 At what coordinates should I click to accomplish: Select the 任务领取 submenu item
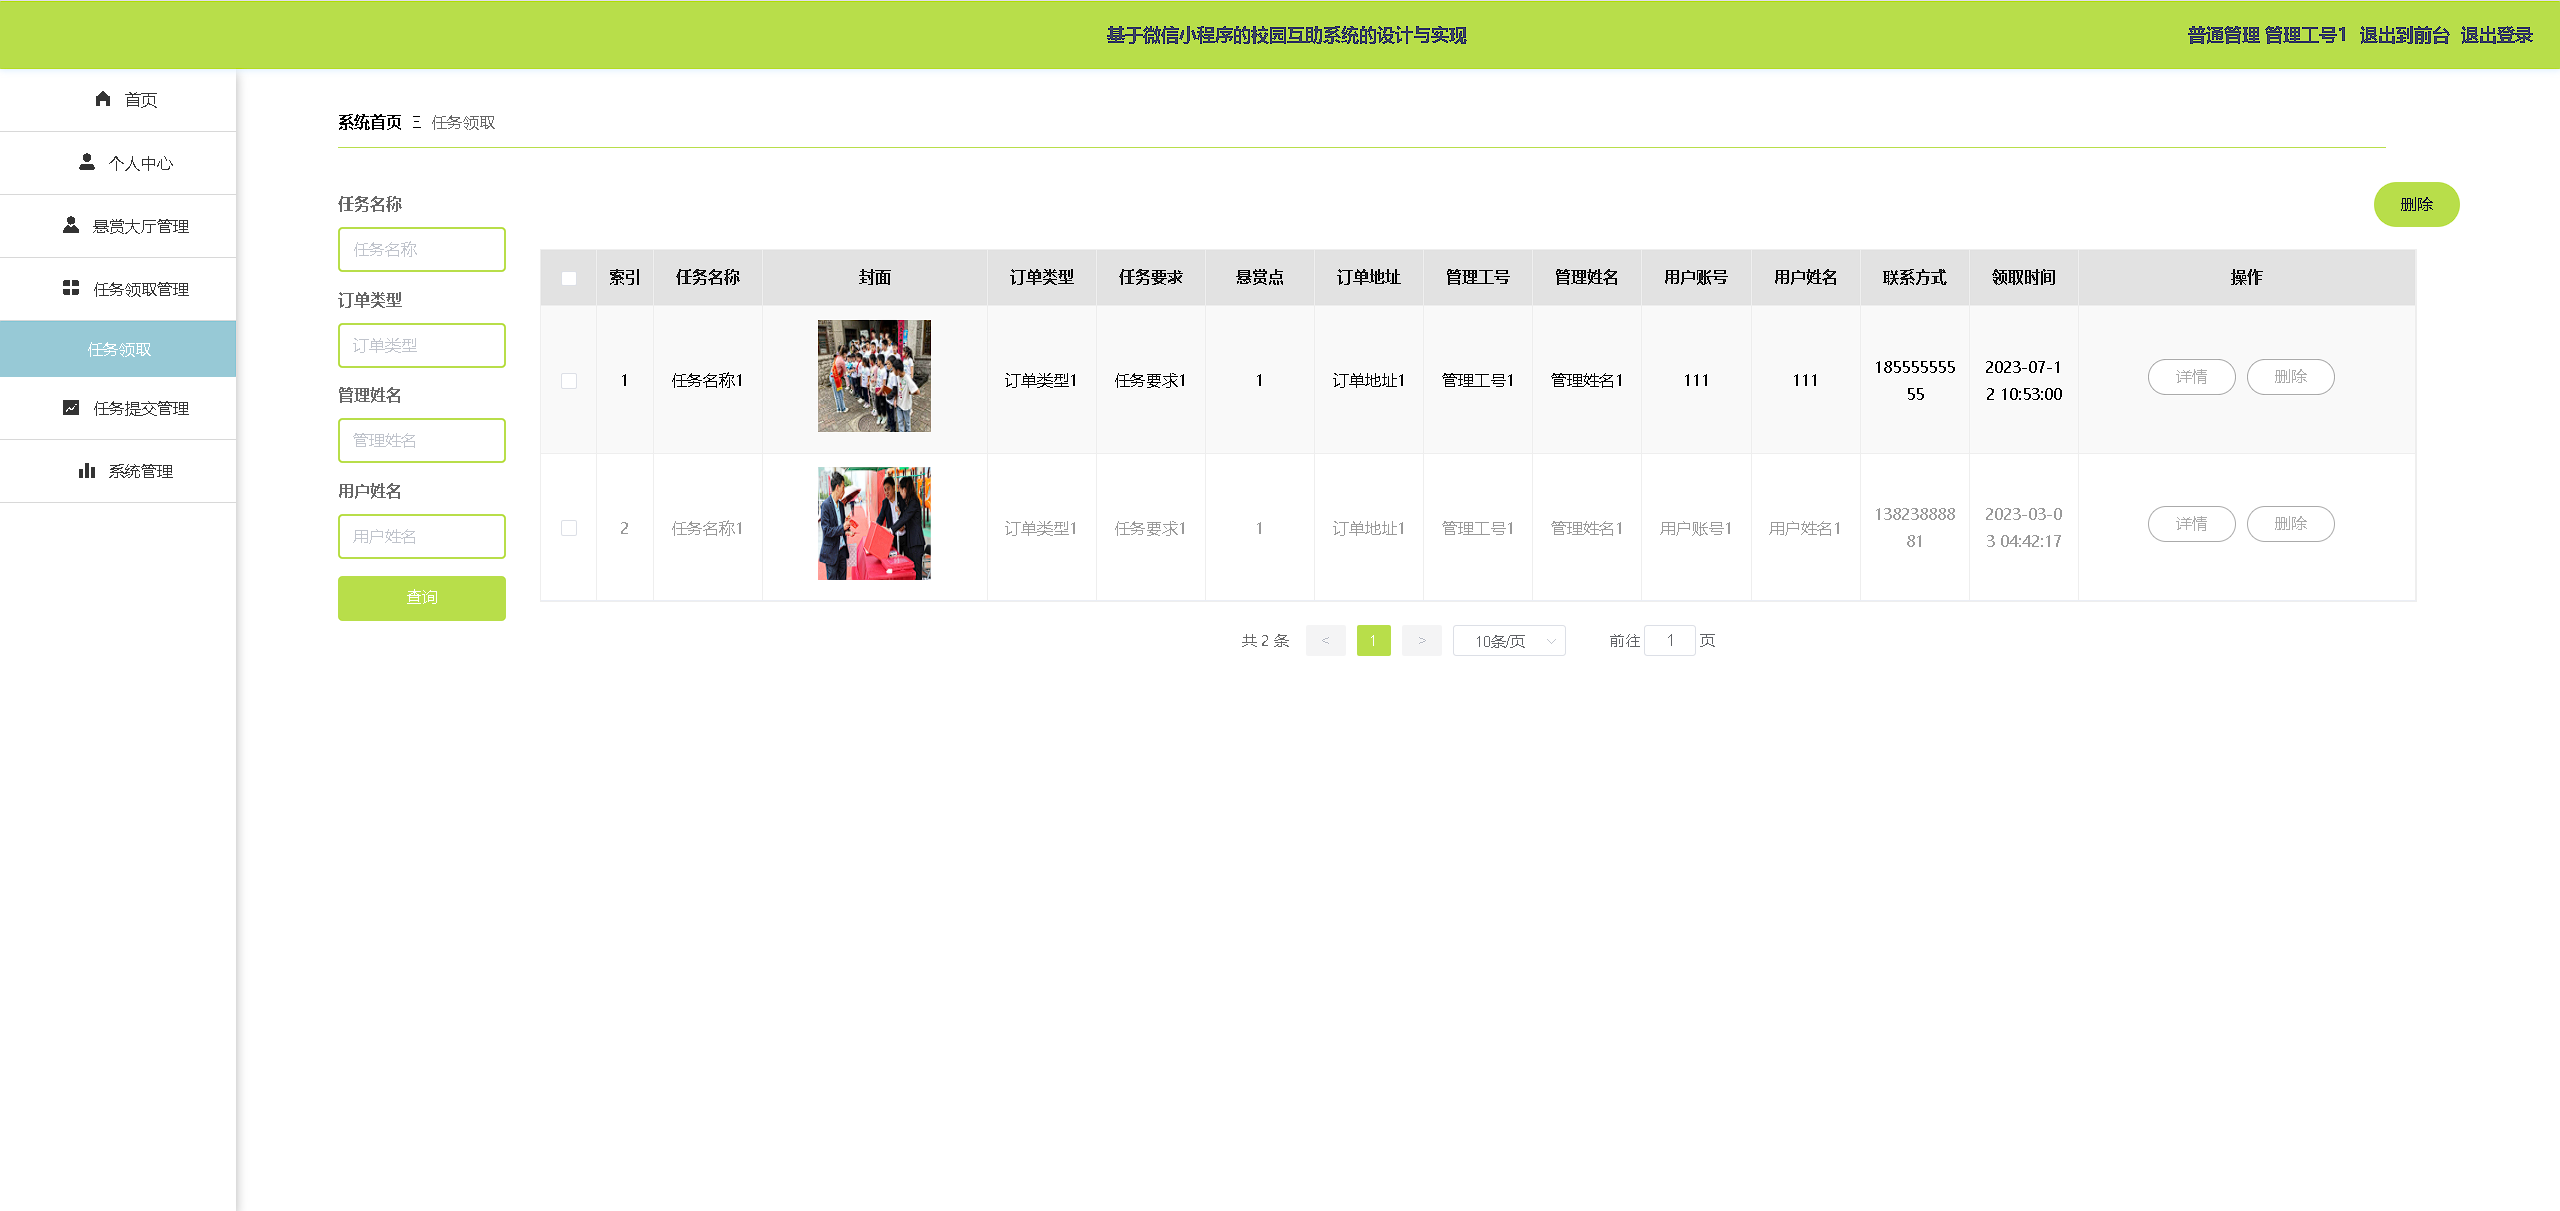(119, 349)
